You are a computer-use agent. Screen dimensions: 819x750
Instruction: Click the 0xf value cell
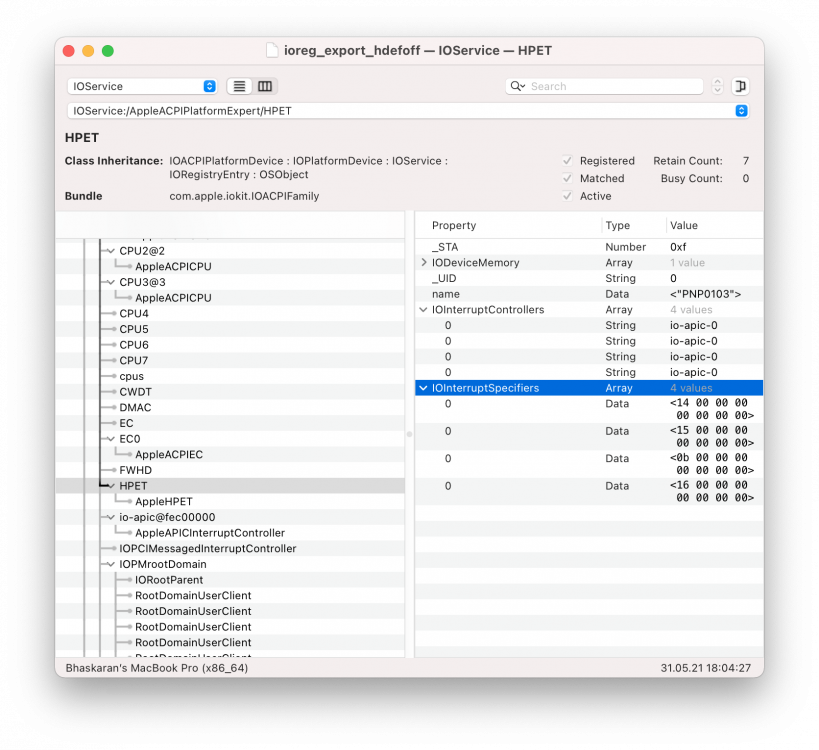click(678, 247)
